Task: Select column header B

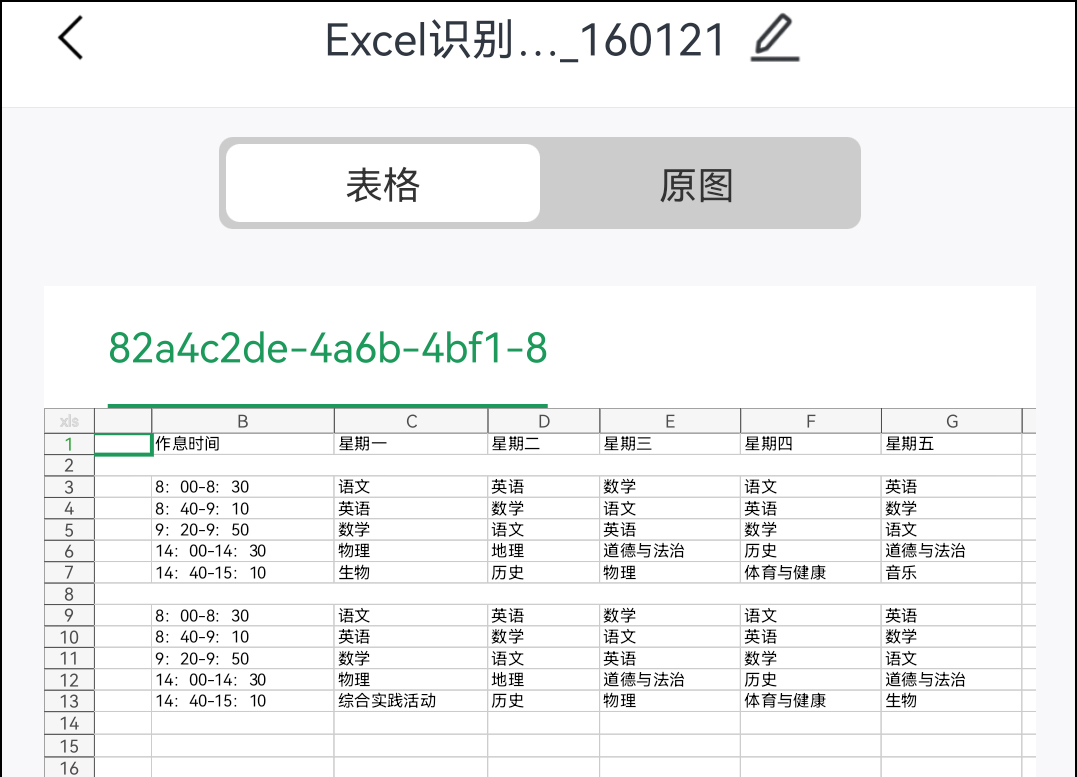Action: tap(242, 420)
